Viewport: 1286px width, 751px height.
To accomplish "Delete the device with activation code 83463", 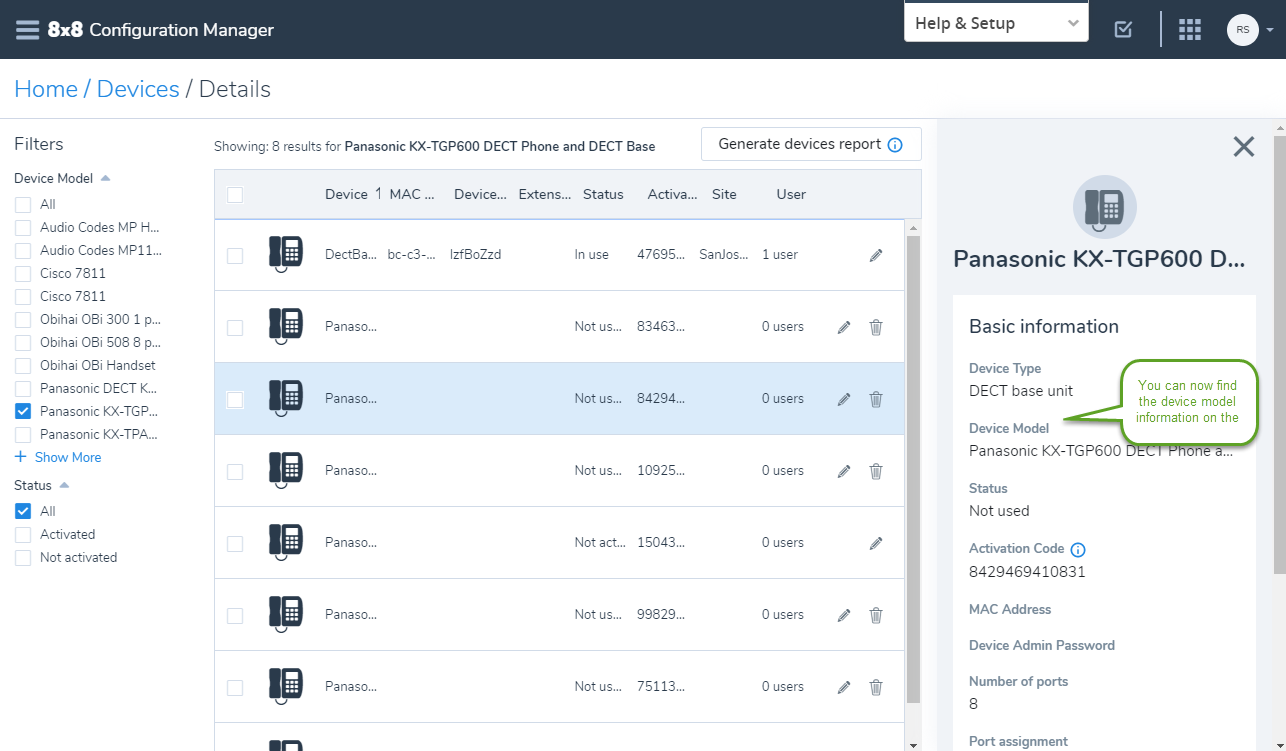I will [x=876, y=327].
